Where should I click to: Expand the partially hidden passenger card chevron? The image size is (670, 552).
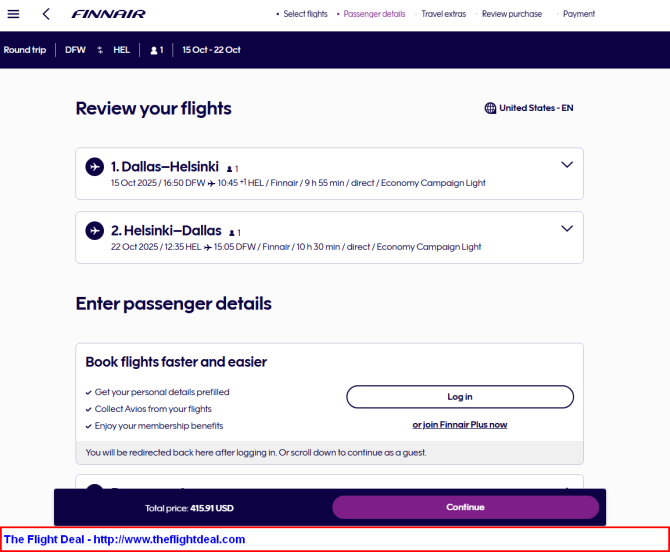click(x=567, y=487)
